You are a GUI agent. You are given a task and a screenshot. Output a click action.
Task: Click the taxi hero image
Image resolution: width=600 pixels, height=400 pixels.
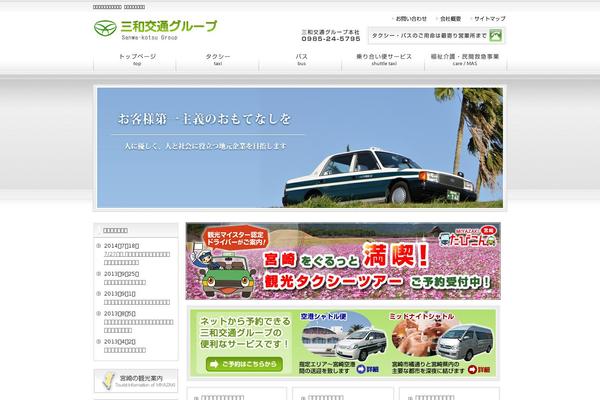coord(300,148)
